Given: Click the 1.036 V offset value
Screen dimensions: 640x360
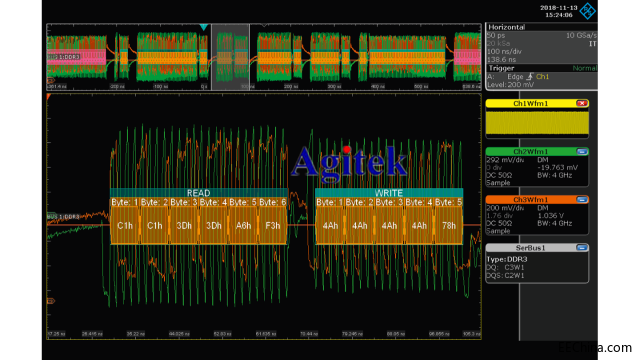Looking at the screenshot, I should tap(551, 216).
